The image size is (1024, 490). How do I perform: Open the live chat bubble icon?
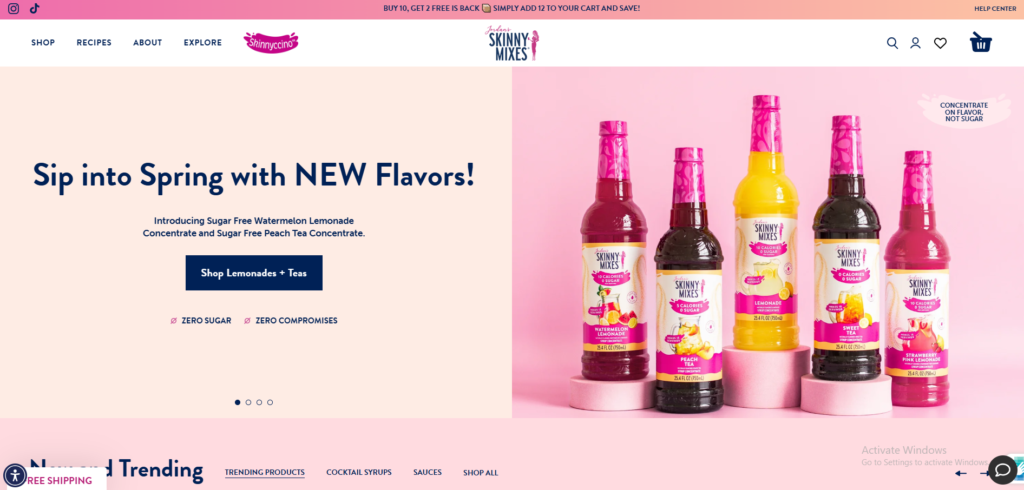tap(1002, 470)
